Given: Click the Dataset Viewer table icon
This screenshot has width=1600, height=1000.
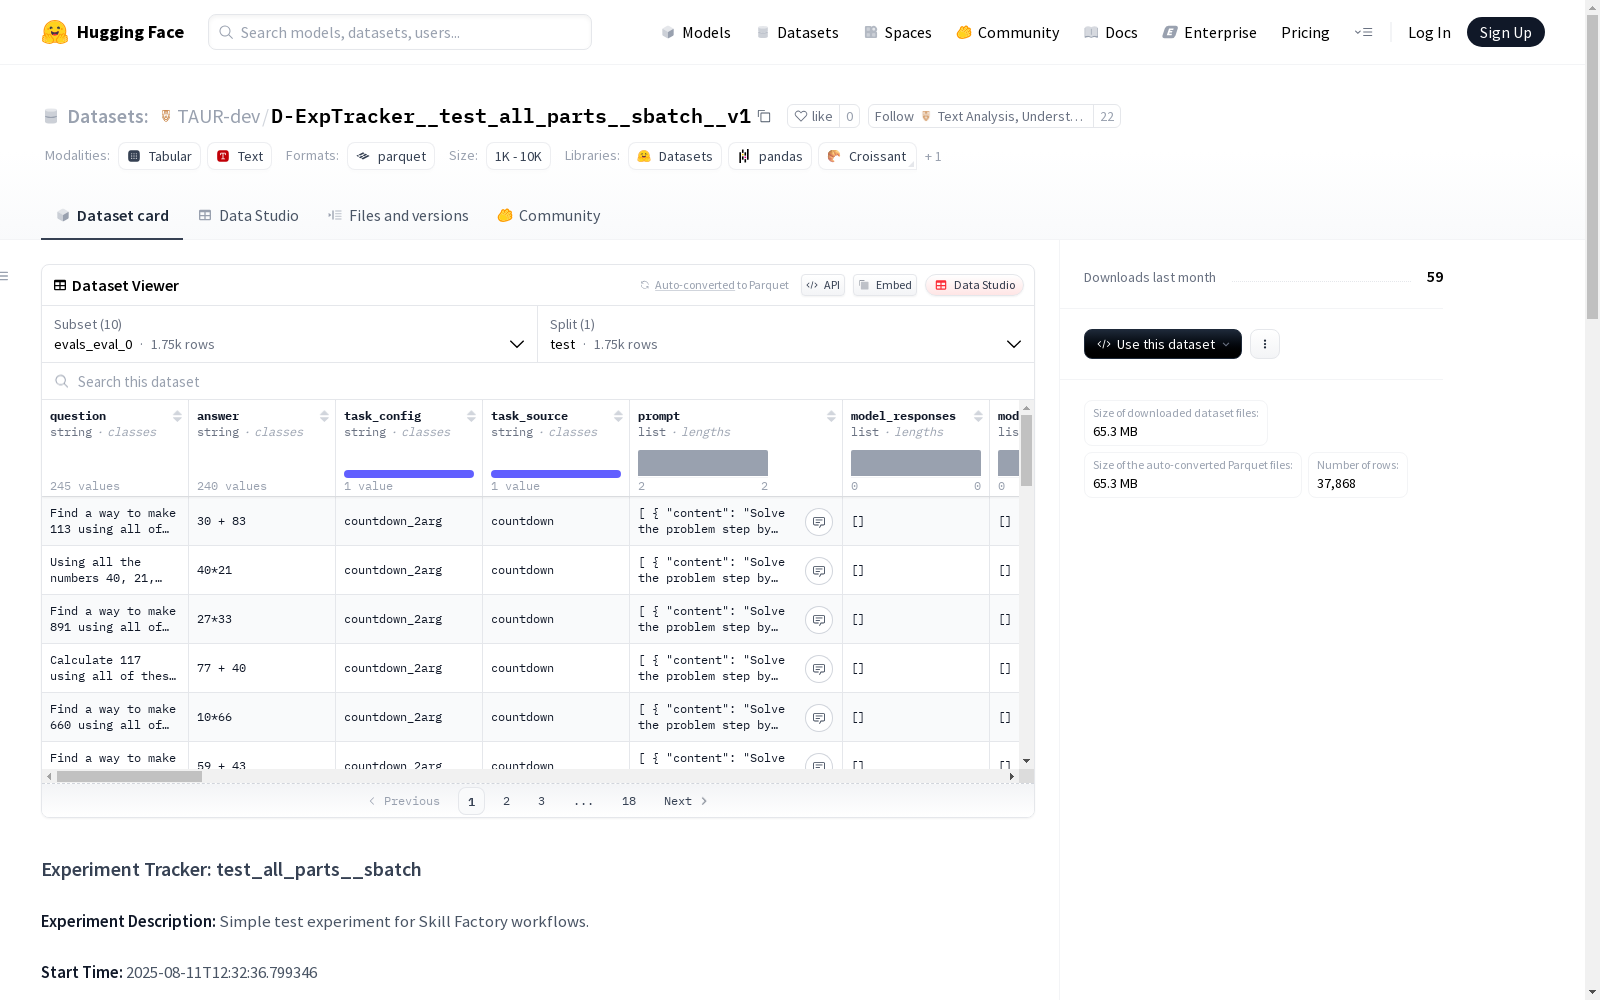Looking at the screenshot, I should (x=60, y=285).
